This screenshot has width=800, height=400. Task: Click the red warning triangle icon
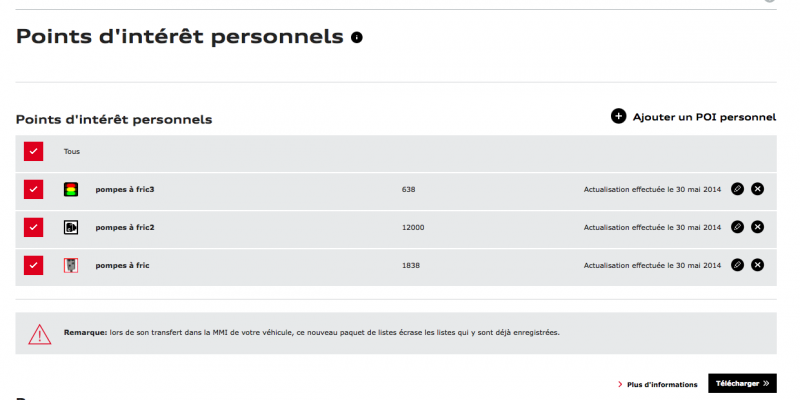pos(39,334)
